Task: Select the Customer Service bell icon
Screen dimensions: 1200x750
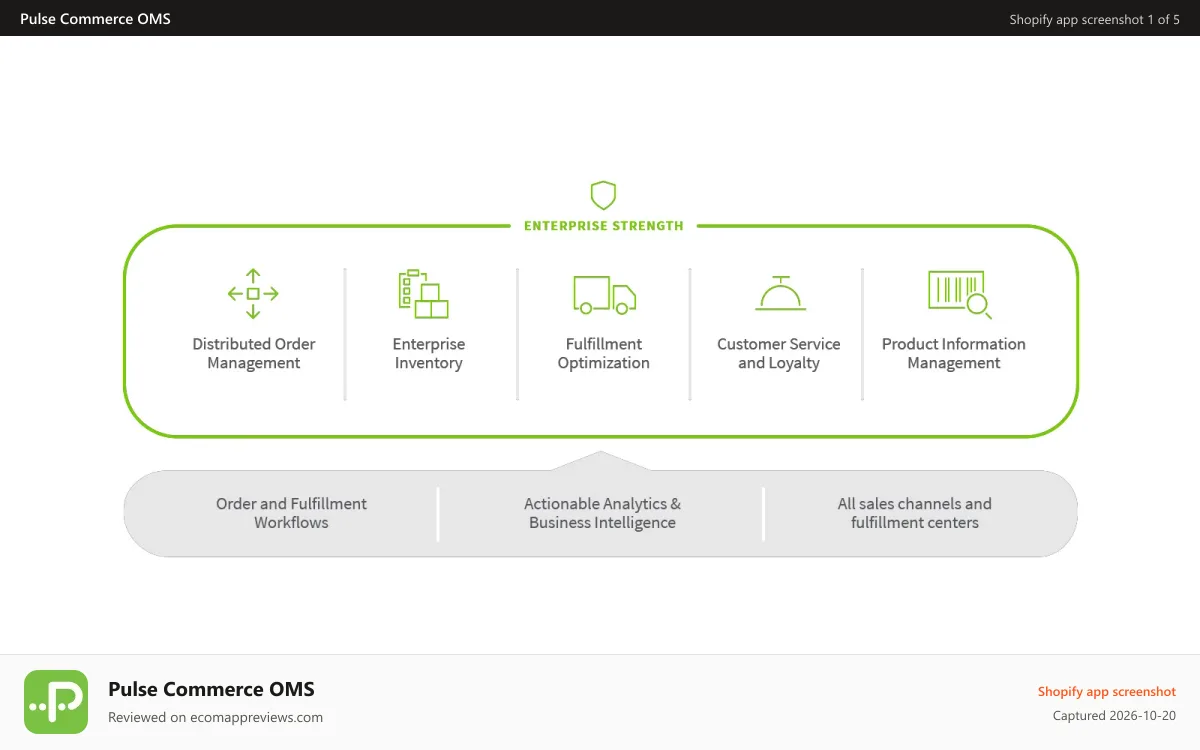Action: click(x=780, y=293)
